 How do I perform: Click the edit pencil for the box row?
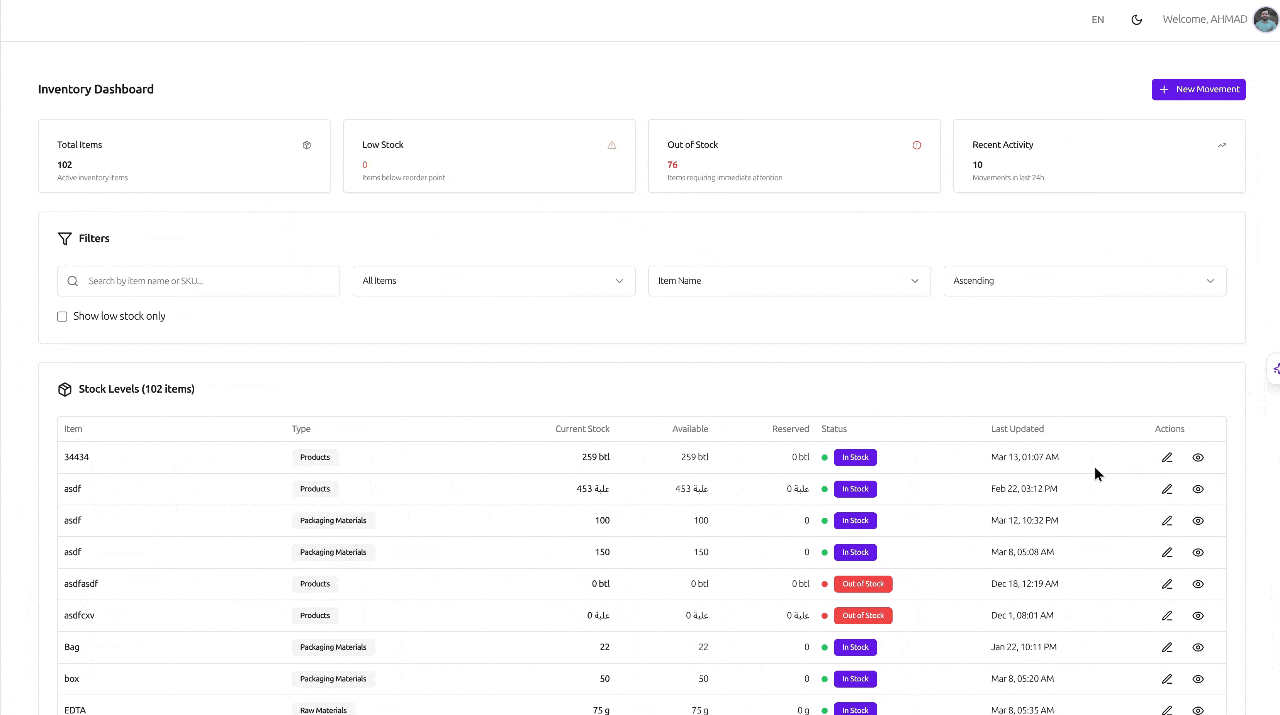click(1166, 679)
